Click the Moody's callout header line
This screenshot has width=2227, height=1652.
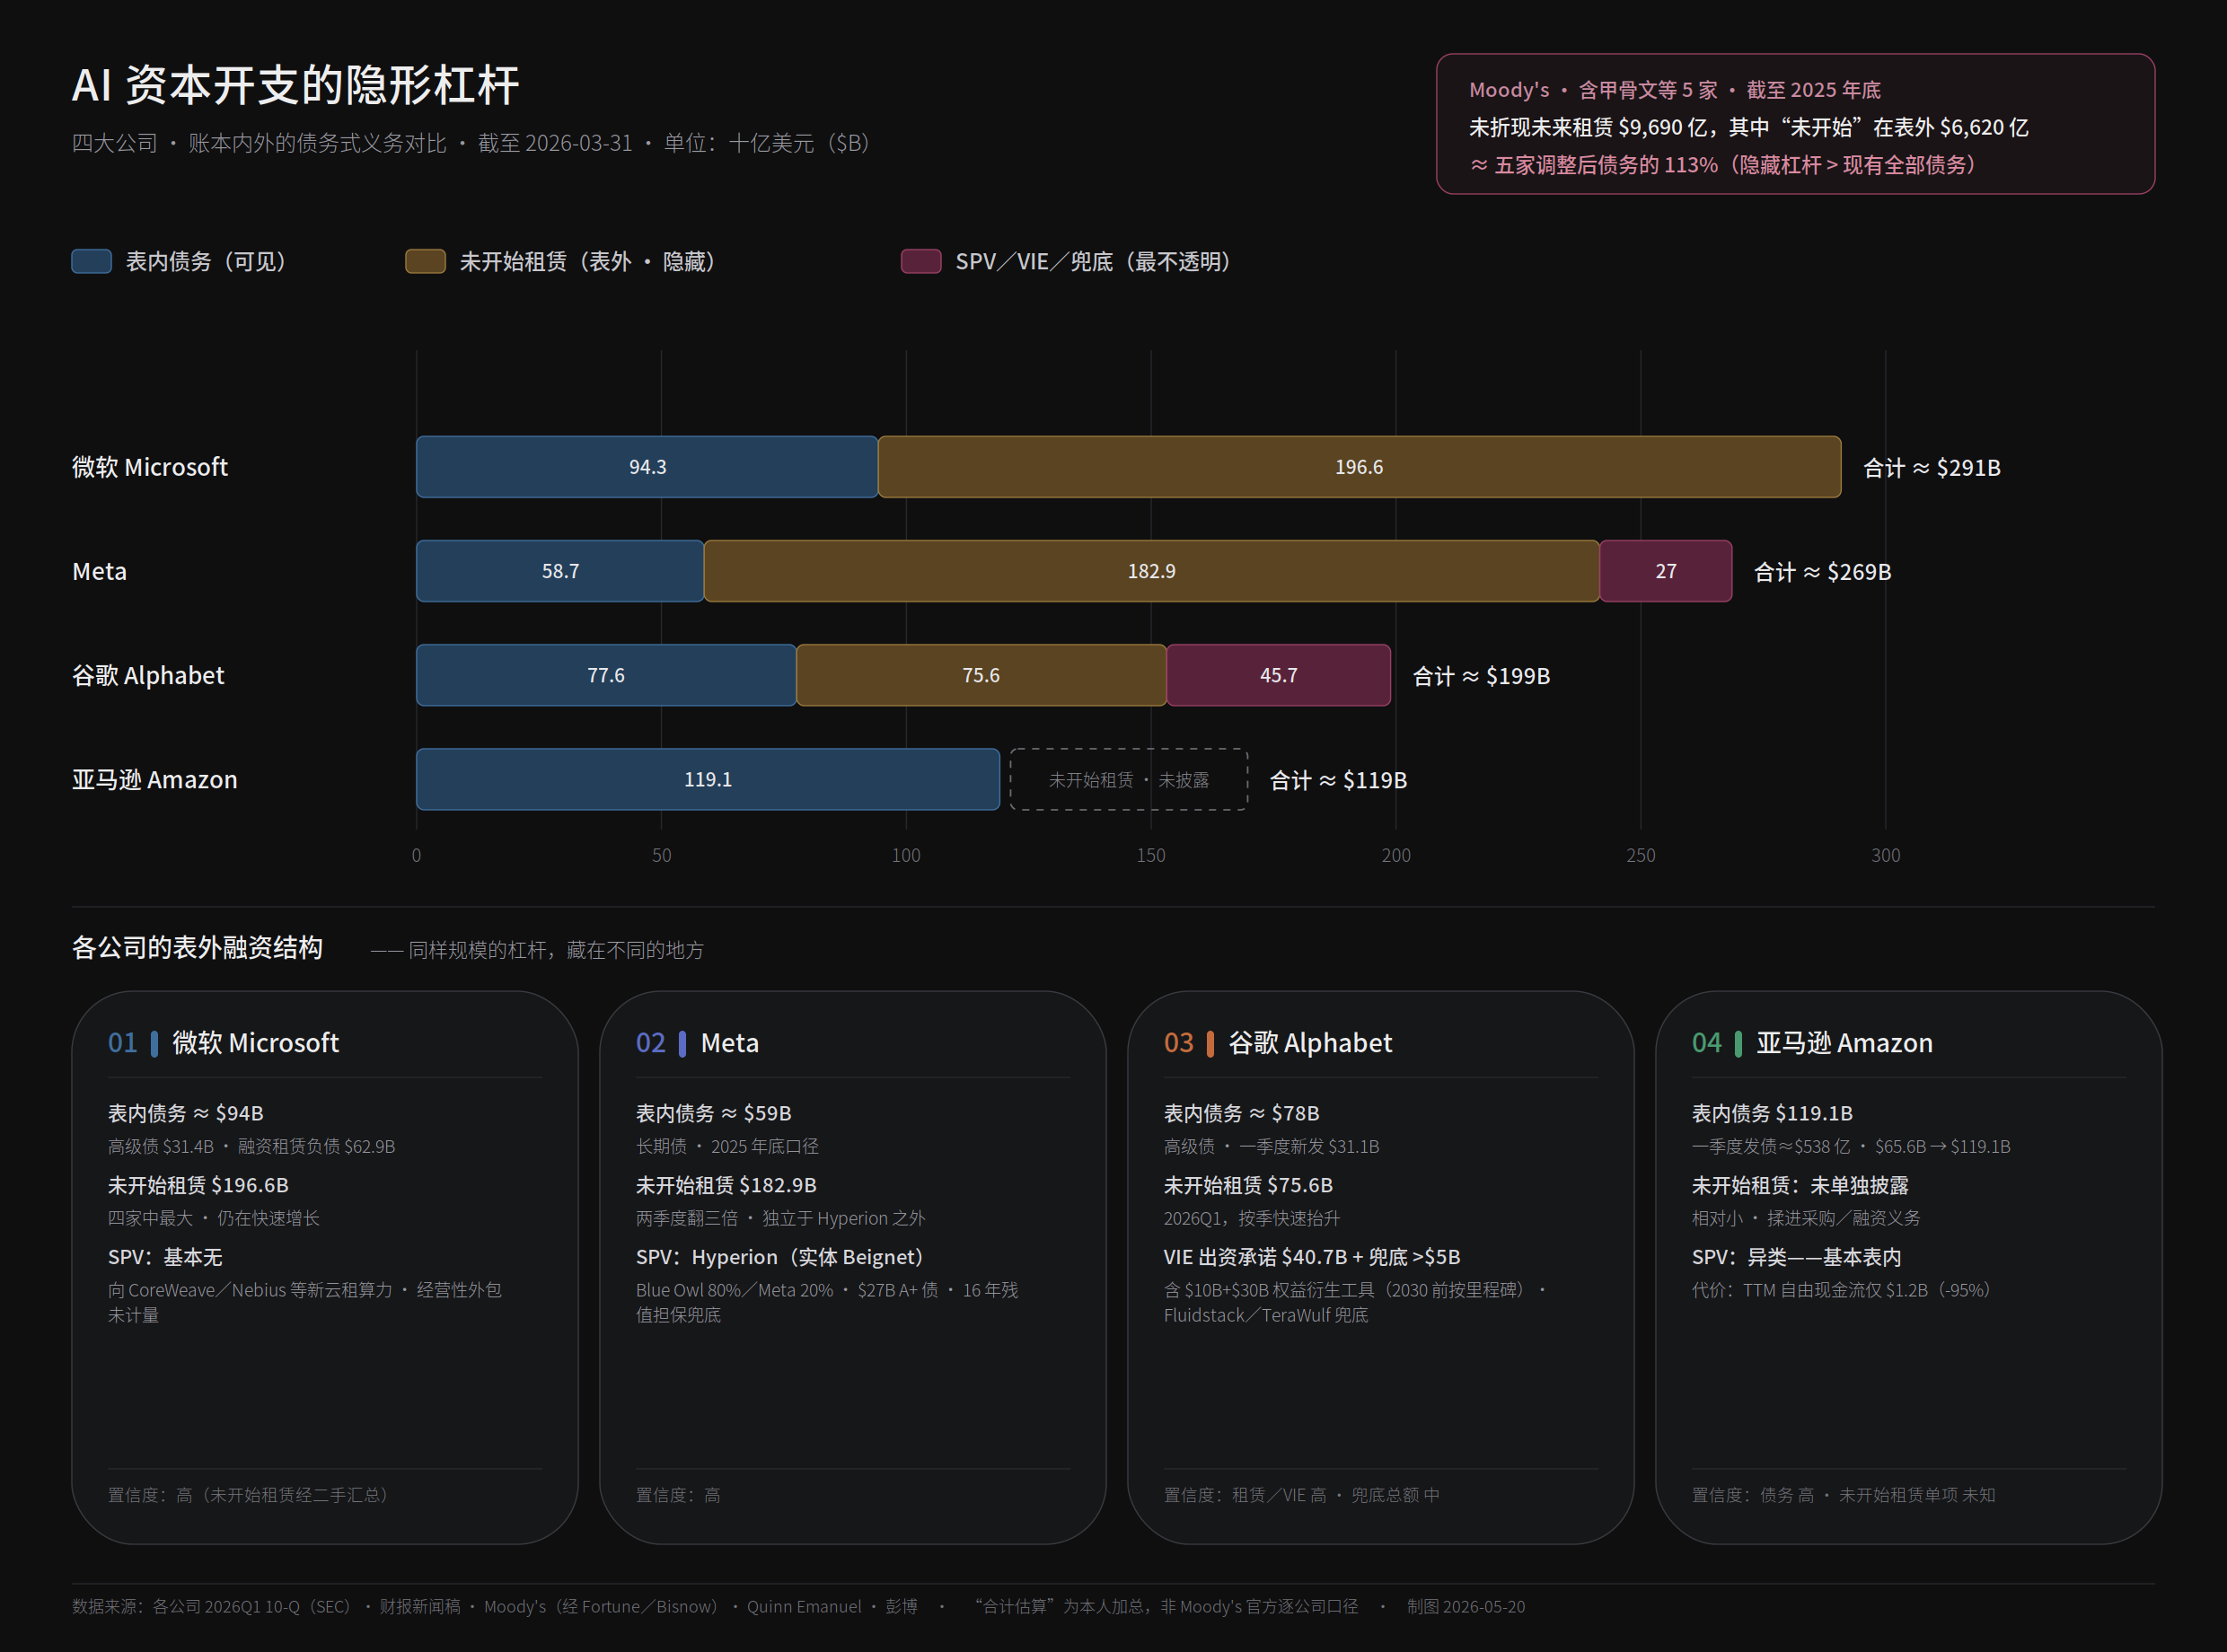coord(1675,90)
